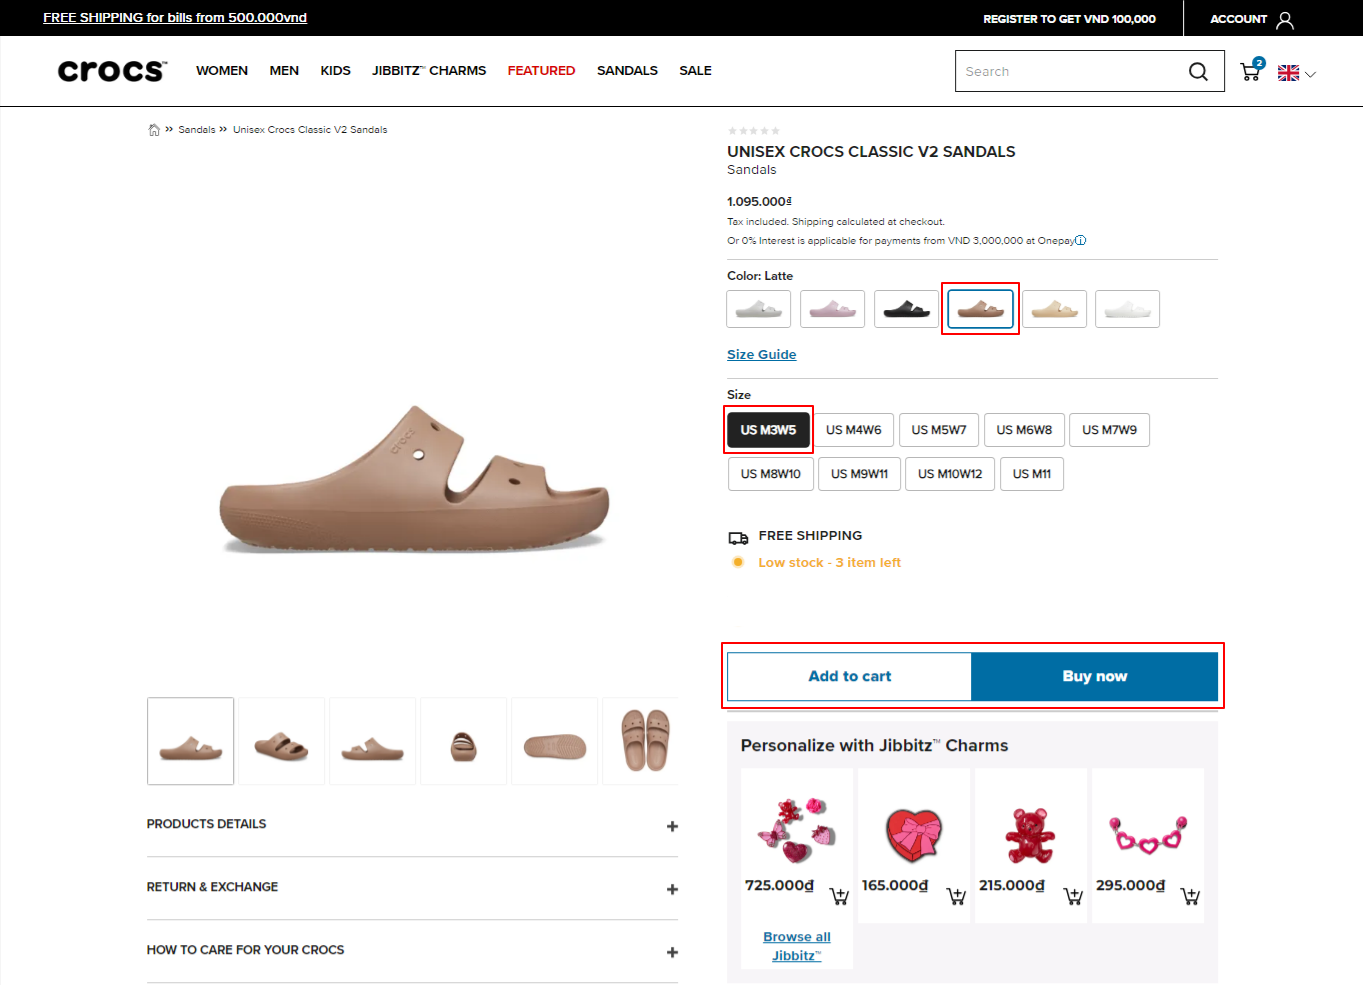
Task: Click Browse all Jibbitz link
Action: pos(797,947)
